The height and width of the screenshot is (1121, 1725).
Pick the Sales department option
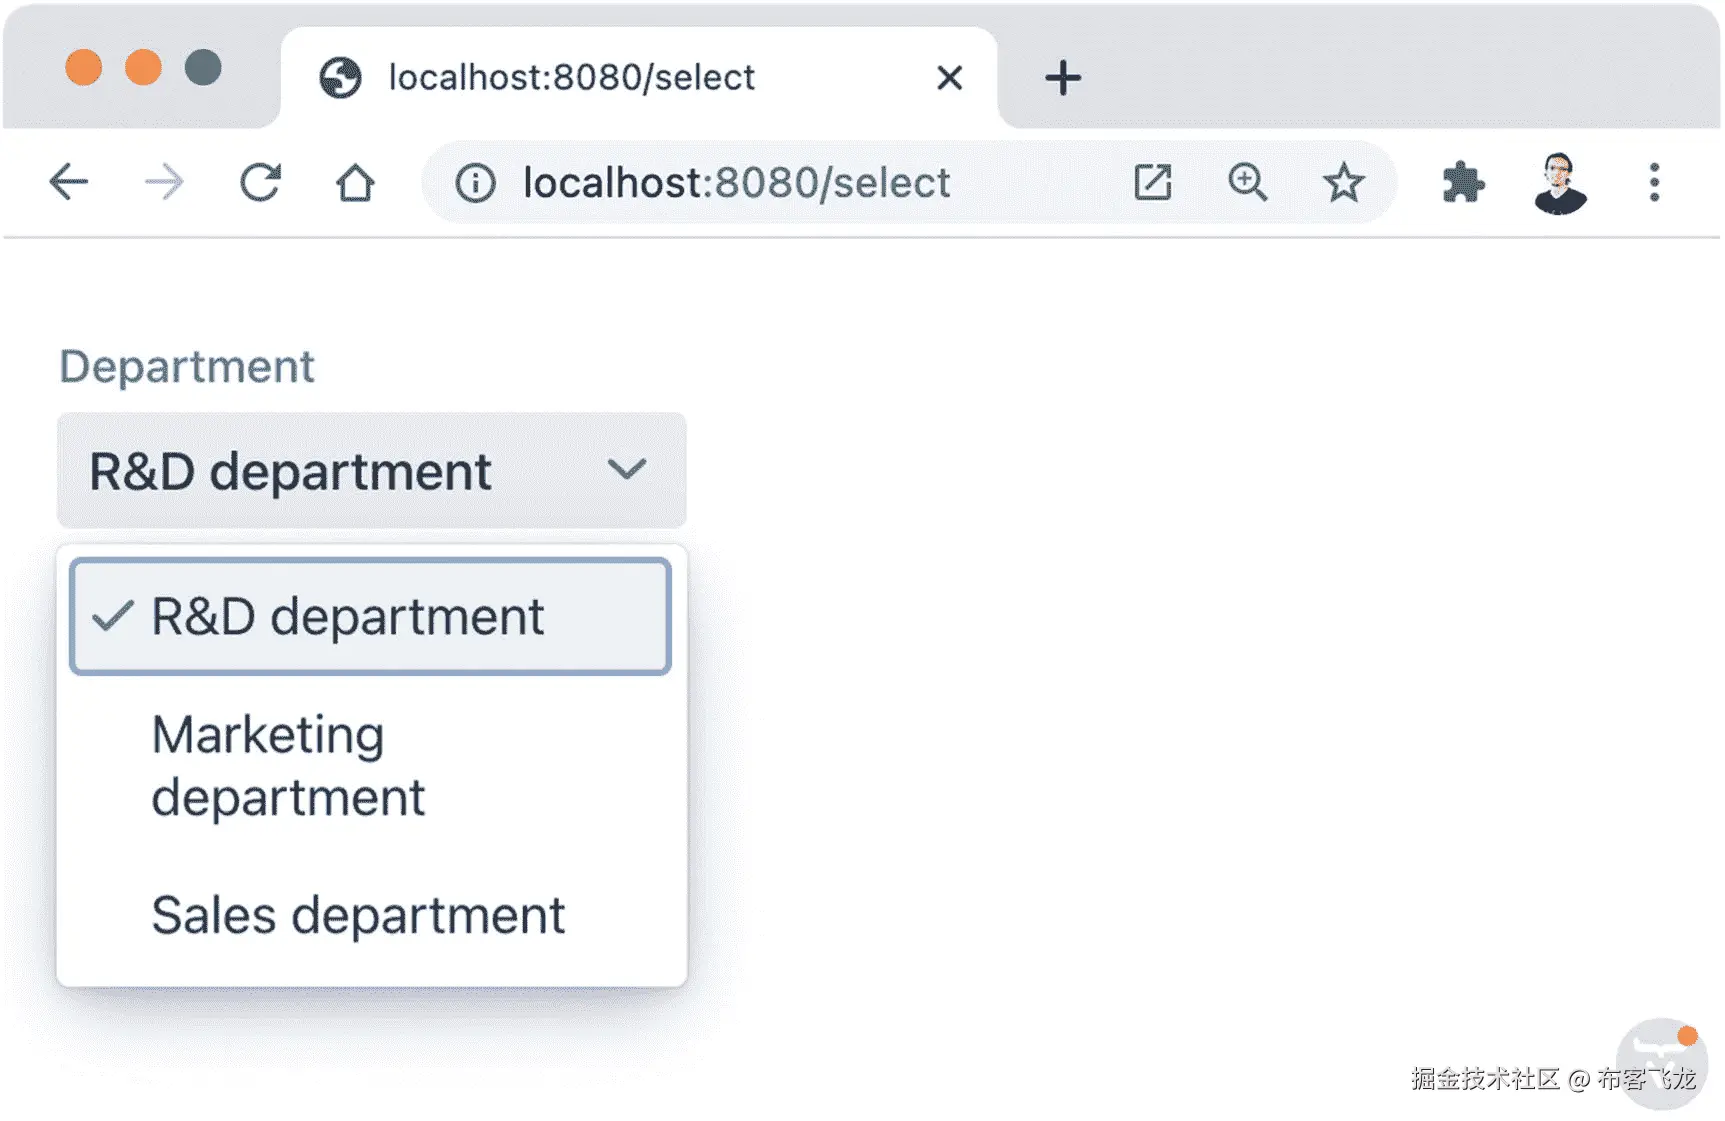tap(358, 915)
